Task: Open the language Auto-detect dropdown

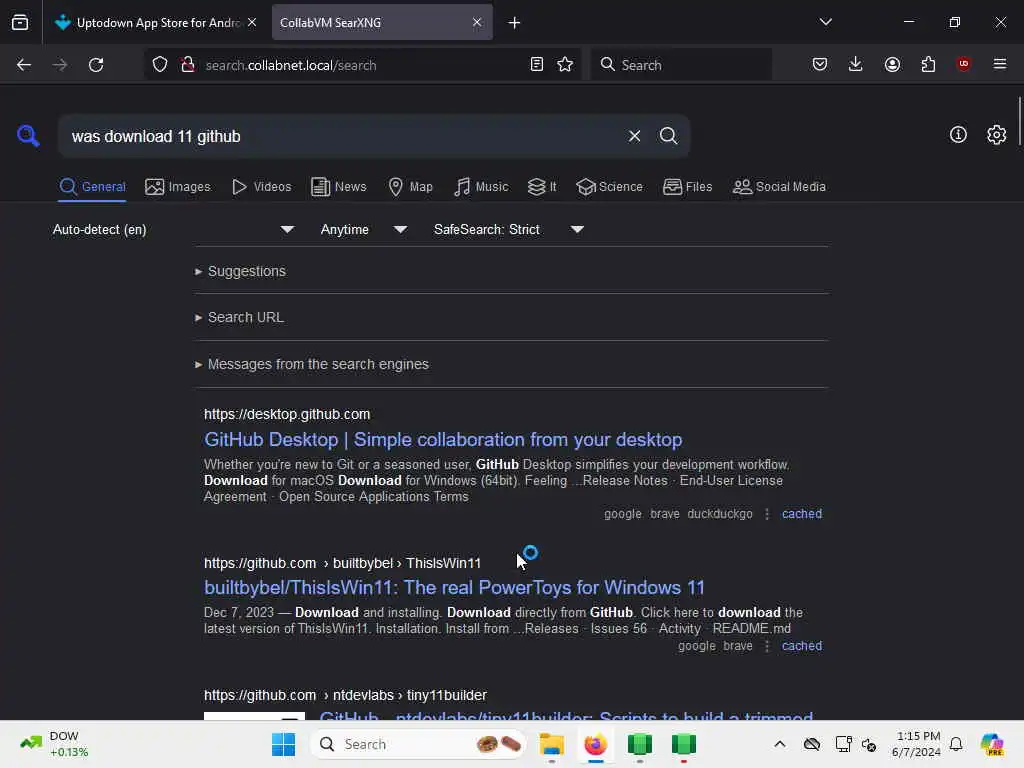Action: click(173, 230)
